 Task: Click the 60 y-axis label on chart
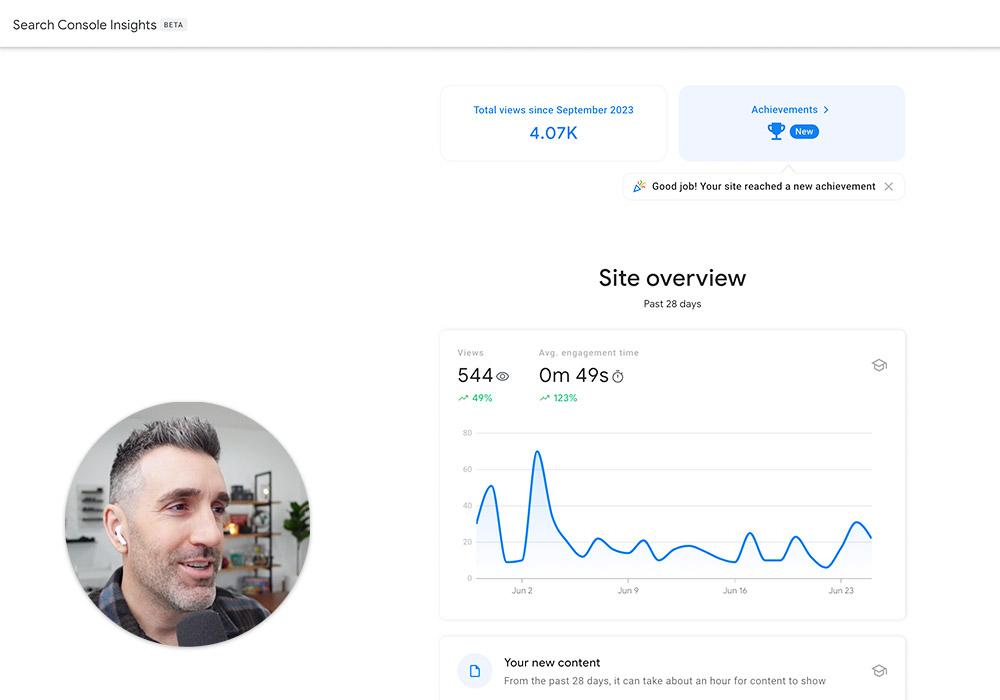coord(467,469)
